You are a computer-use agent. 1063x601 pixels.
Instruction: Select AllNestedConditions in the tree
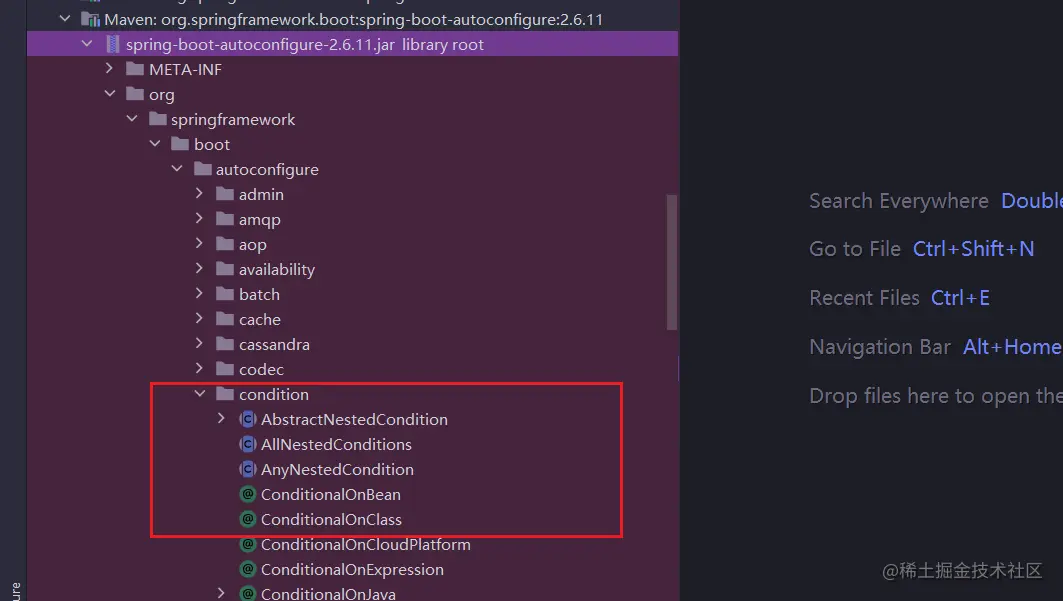(x=336, y=444)
